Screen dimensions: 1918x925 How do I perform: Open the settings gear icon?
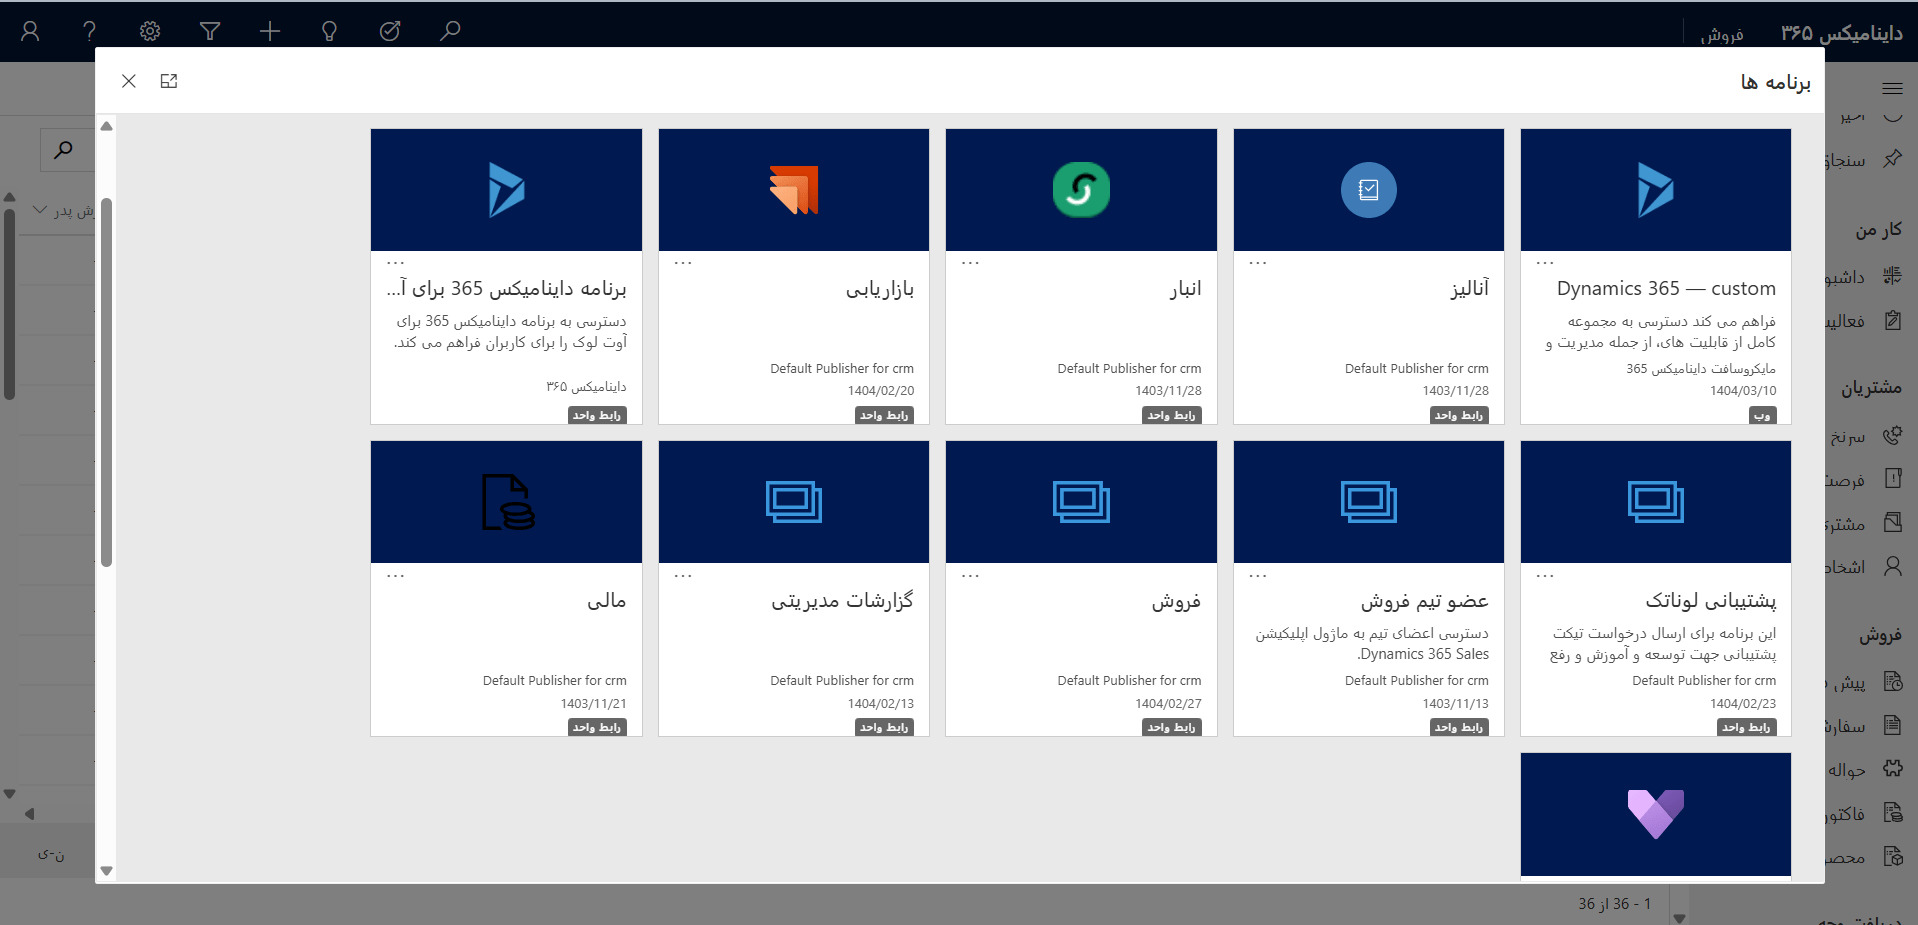[150, 31]
